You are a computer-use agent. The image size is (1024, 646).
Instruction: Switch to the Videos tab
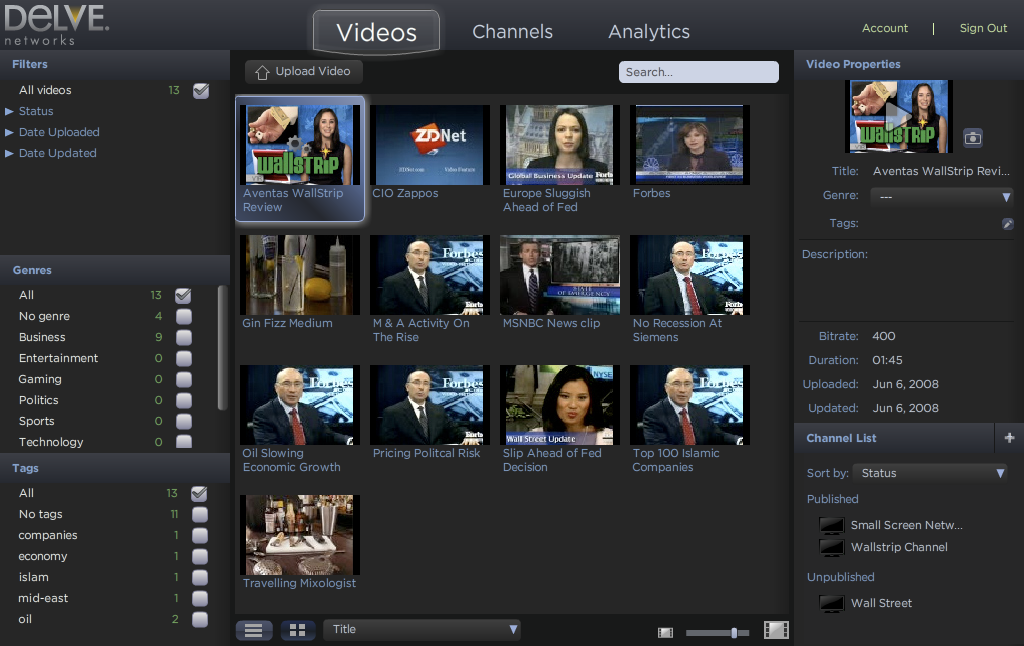pyautogui.click(x=376, y=31)
